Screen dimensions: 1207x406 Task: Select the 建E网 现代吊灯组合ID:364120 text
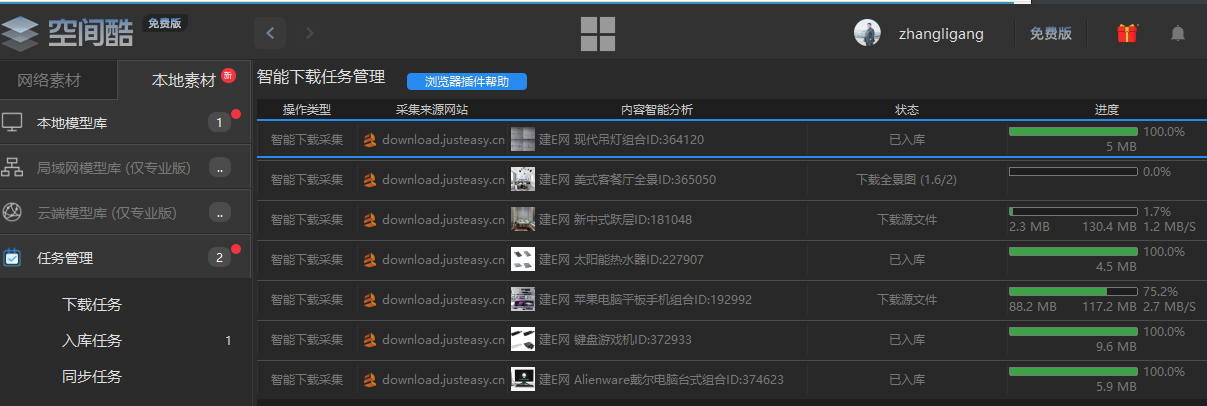click(x=621, y=140)
